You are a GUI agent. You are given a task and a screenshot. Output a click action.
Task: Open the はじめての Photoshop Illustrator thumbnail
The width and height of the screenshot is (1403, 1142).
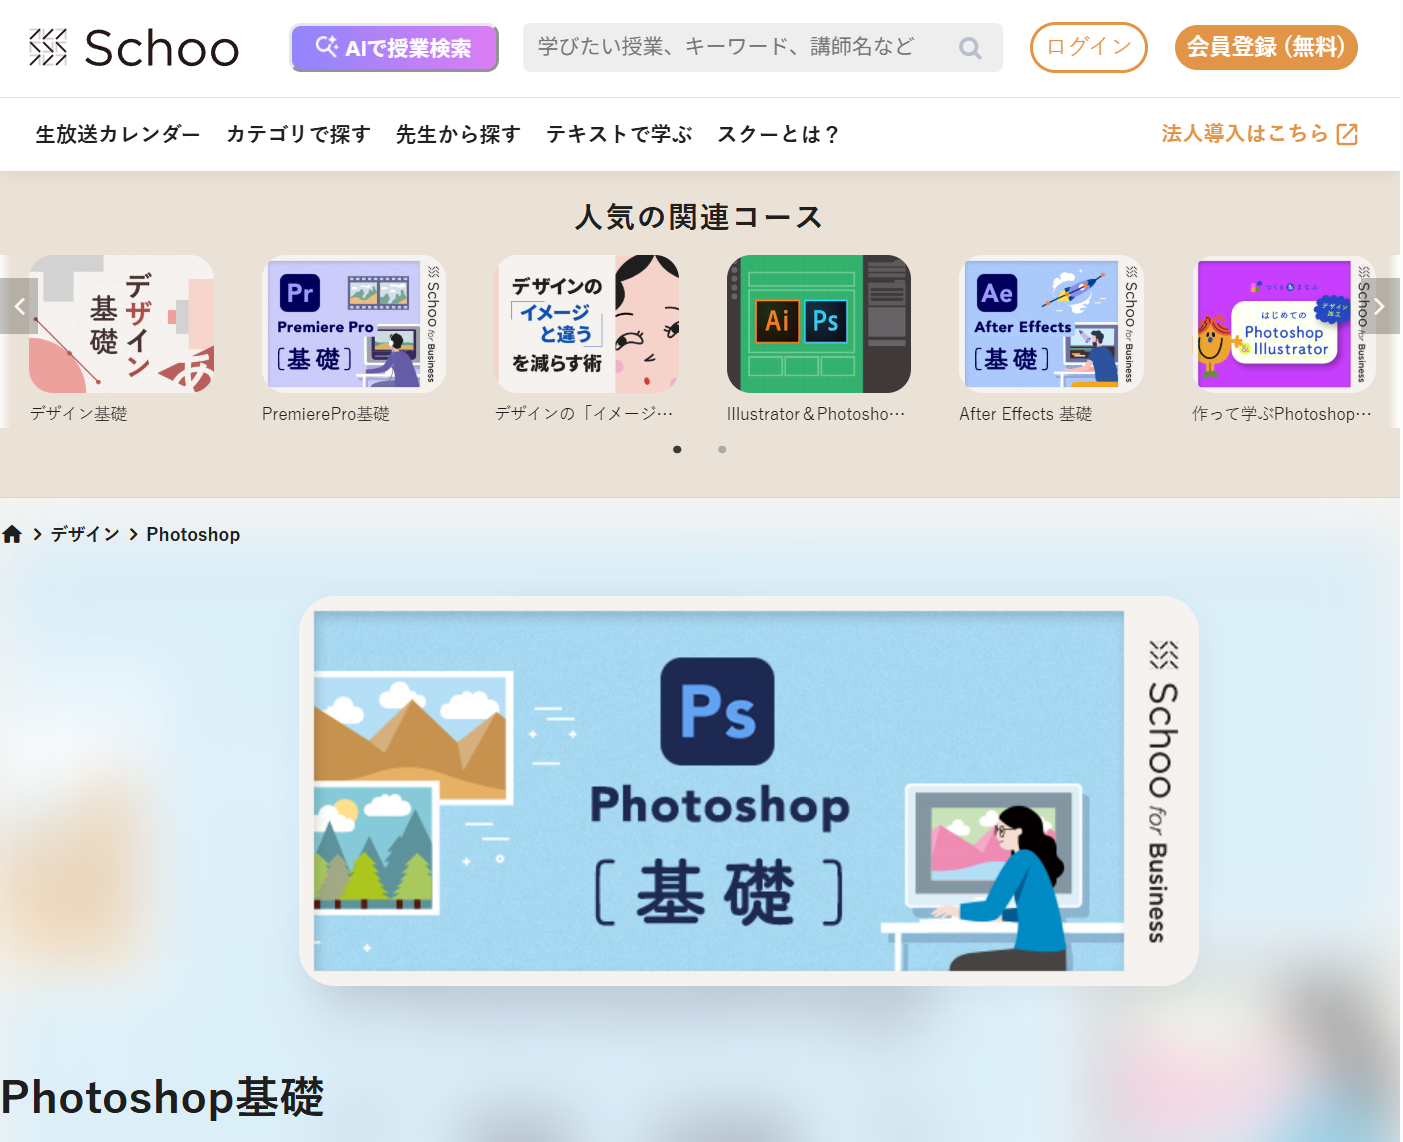(x=1284, y=324)
